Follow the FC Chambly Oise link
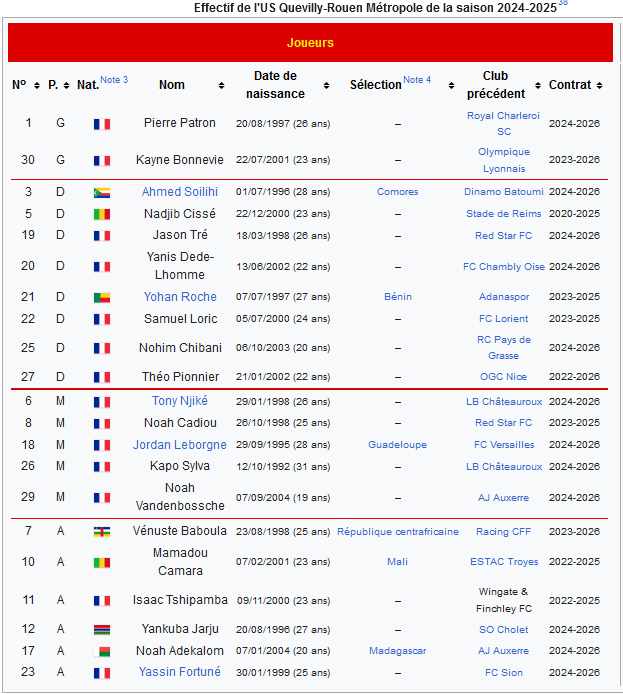The height and width of the screenshot is (694, 623). (x=504, y=266)
